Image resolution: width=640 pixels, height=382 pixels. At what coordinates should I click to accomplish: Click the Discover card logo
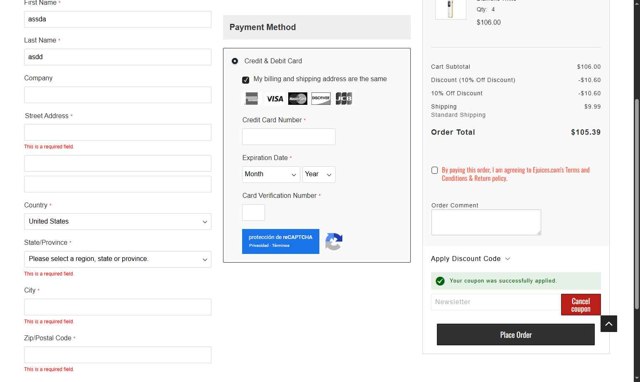[x=321, y=98]
